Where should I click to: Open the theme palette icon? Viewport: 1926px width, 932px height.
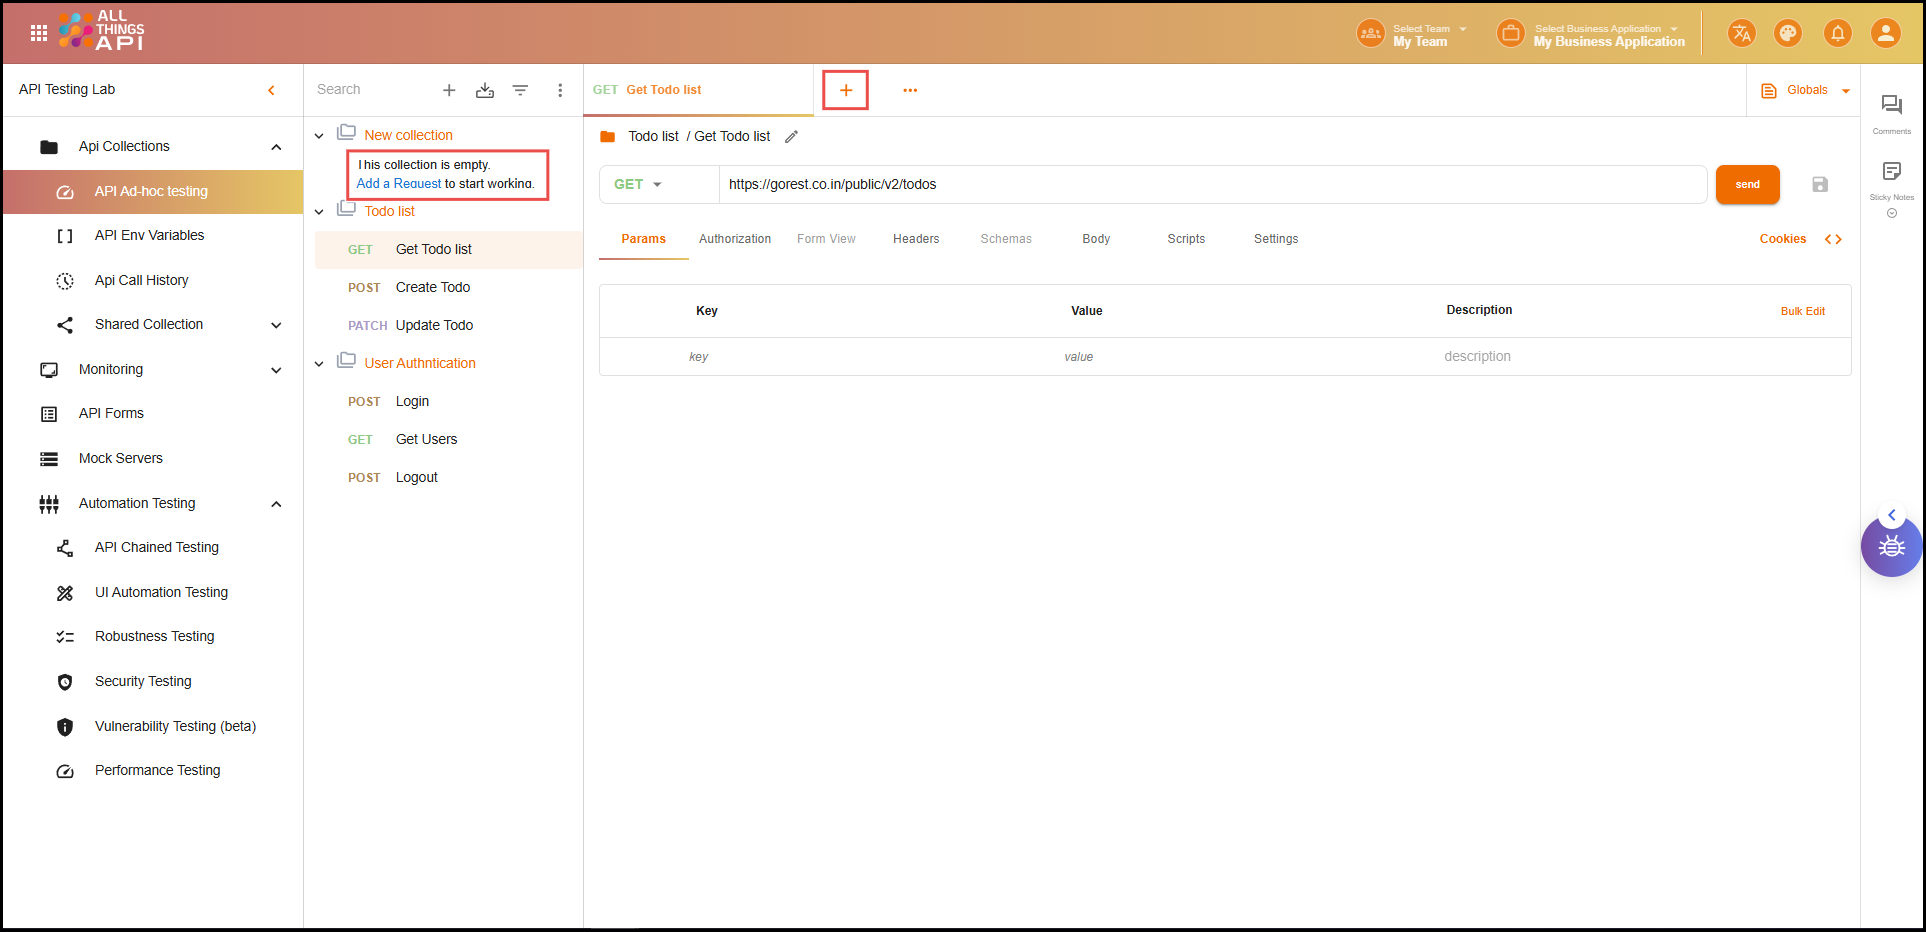point(1787,33)
